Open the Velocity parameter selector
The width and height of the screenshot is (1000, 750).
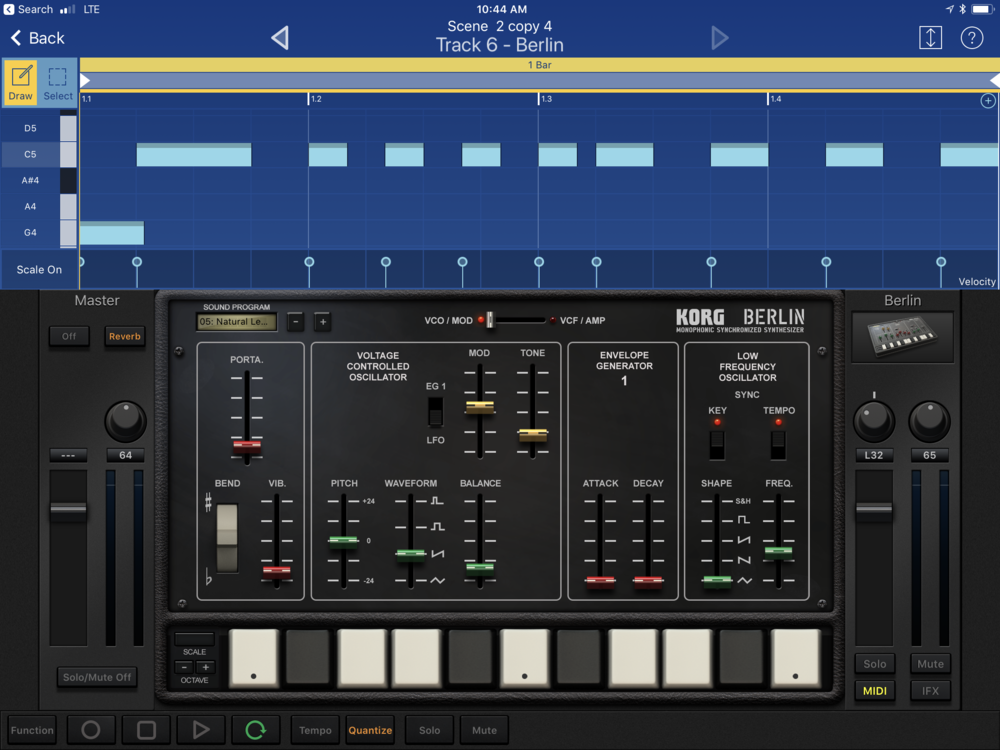[977, 282]
